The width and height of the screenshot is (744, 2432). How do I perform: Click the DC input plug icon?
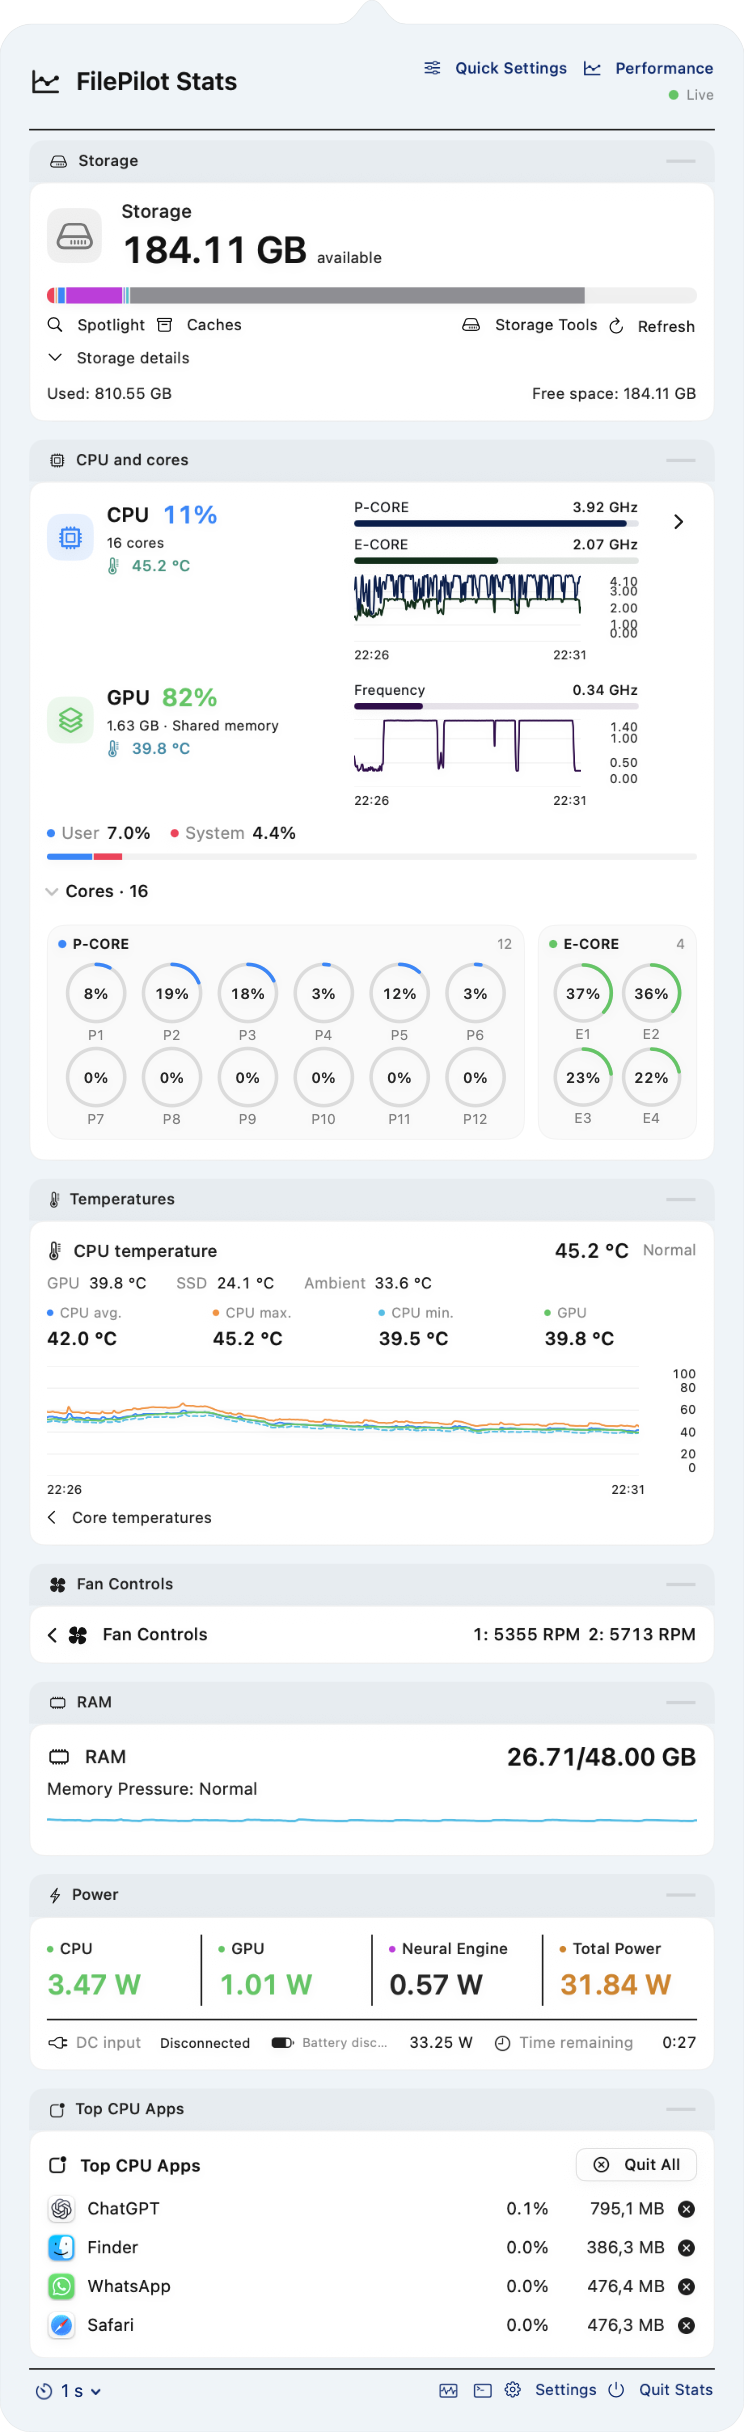(x=58, y=2043)
